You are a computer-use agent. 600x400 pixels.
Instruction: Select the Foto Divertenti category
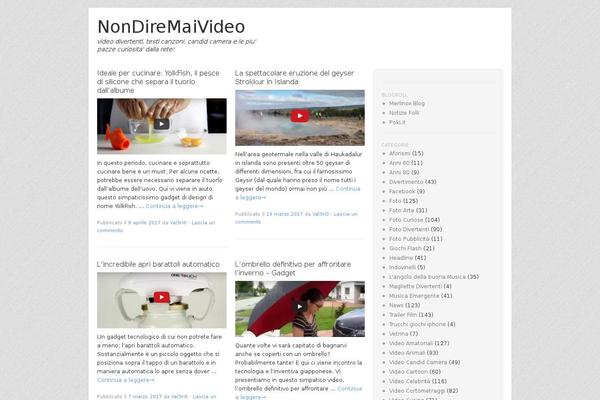[x=409, y=229]
